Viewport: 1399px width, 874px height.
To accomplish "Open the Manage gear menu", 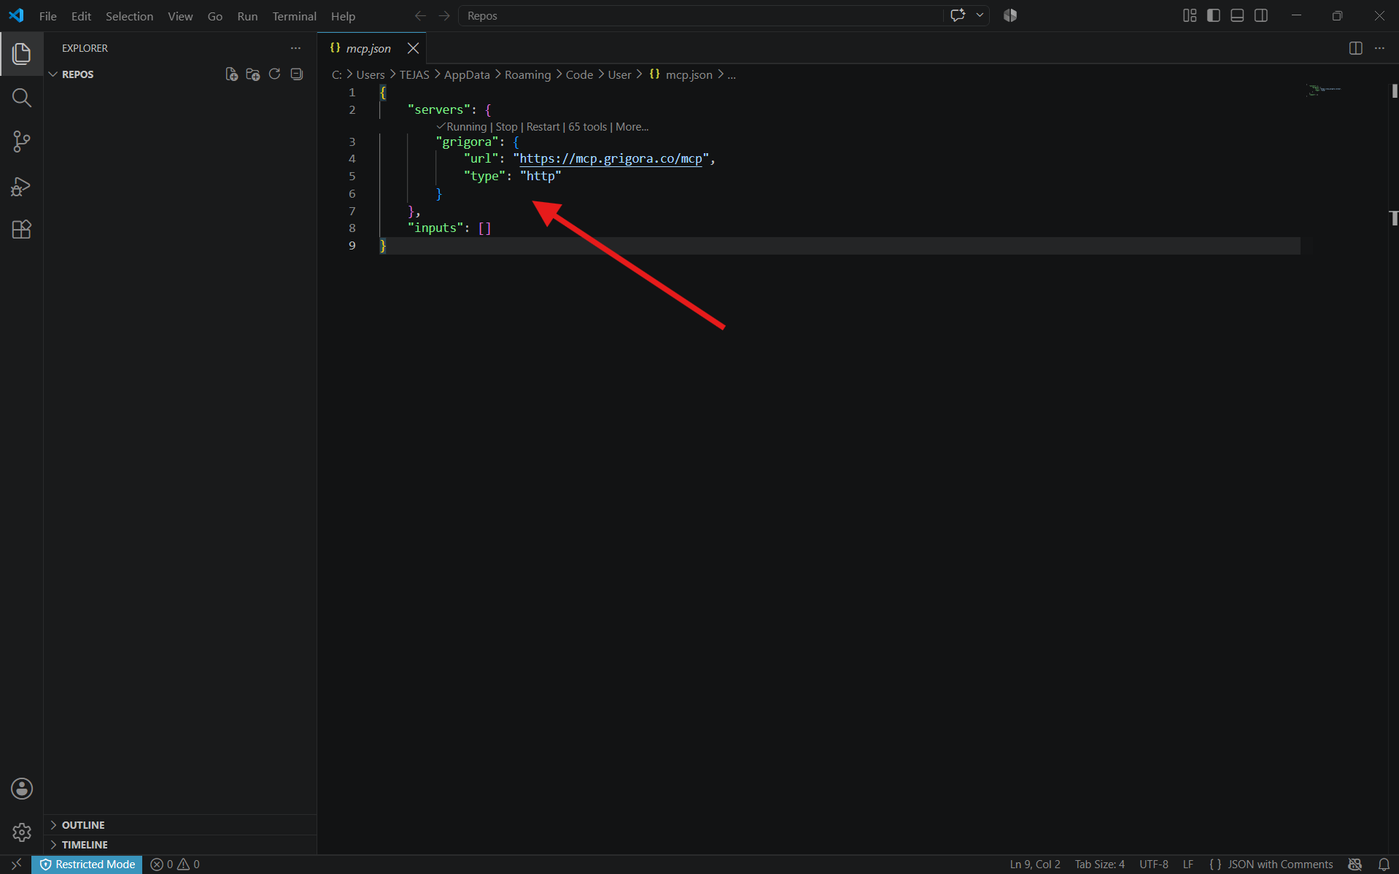I will tap(21, 832).
